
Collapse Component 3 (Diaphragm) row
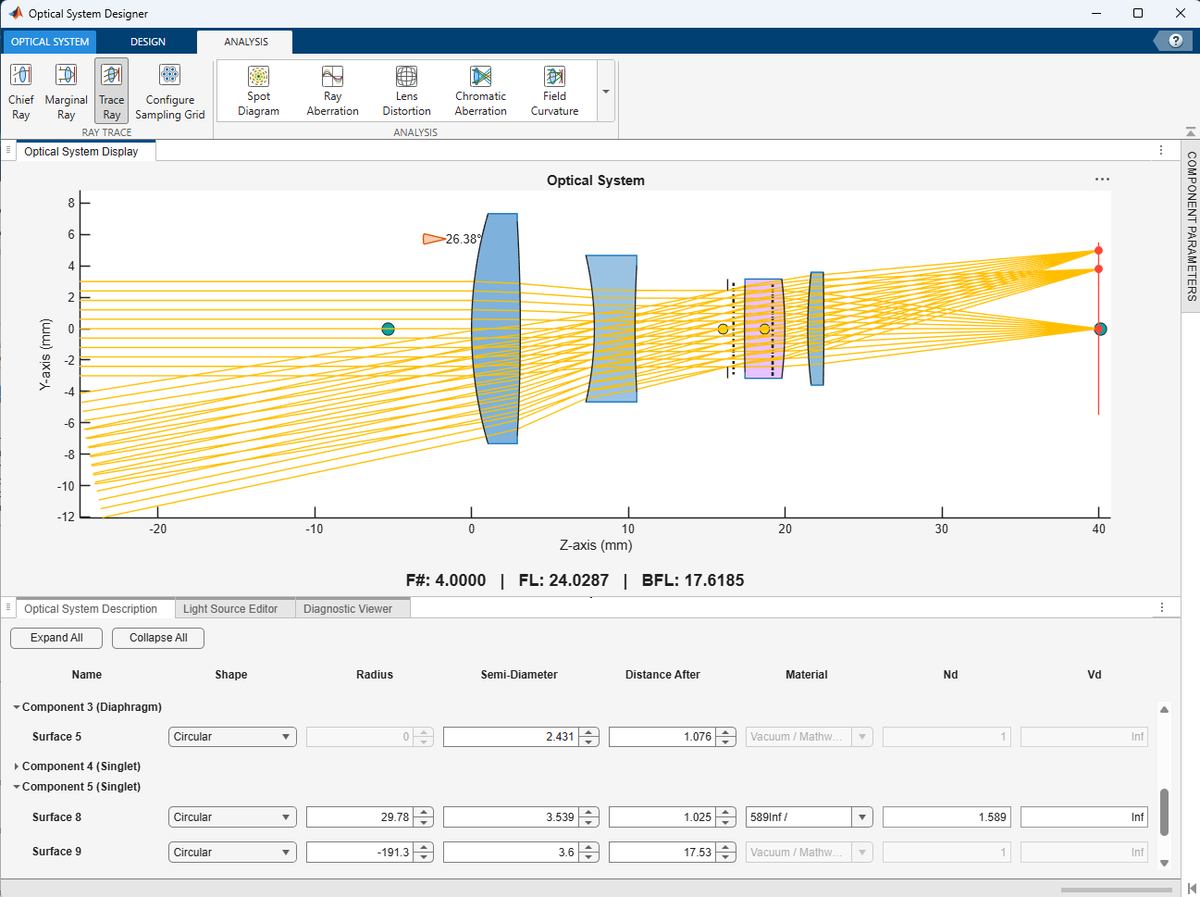point(16,707)
